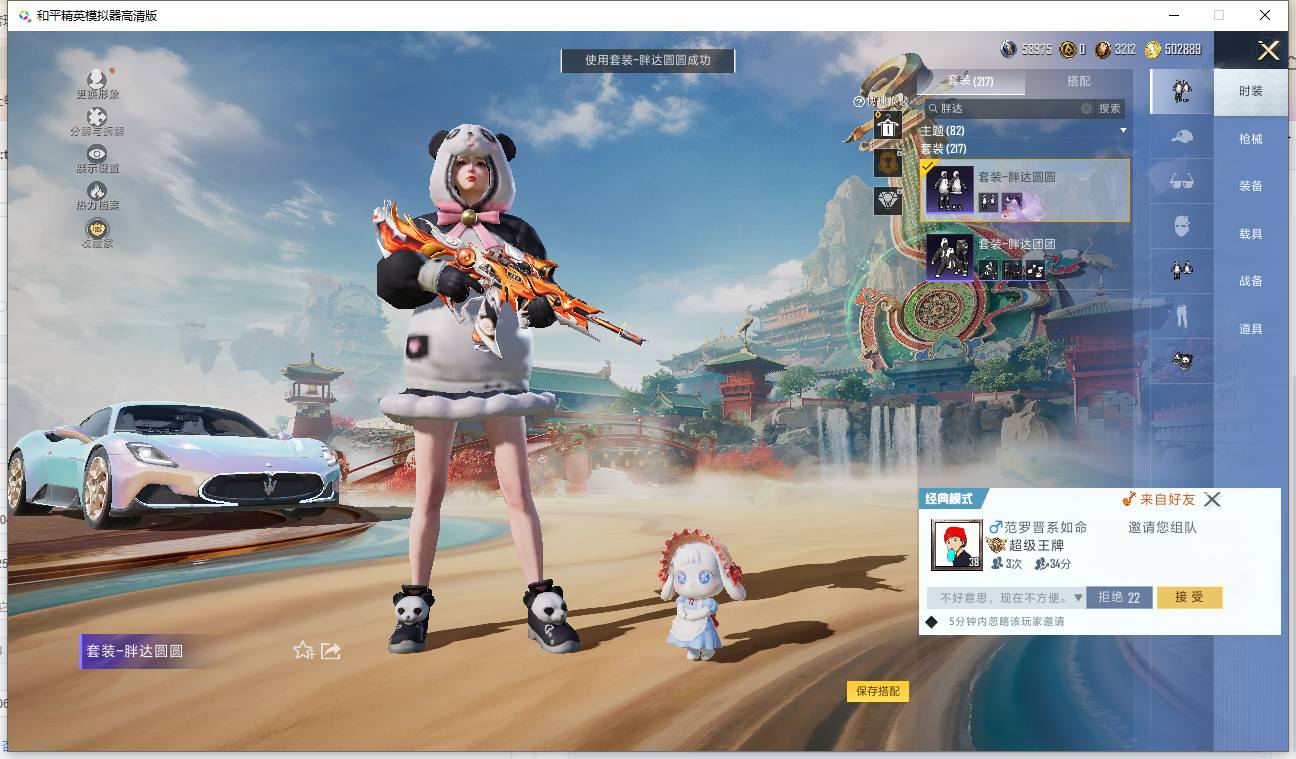Image resolution: width=1296 pixels, height=759 pixels.
Task: Open the 展示设置 eye icon
Action: (x=97, y=153)
